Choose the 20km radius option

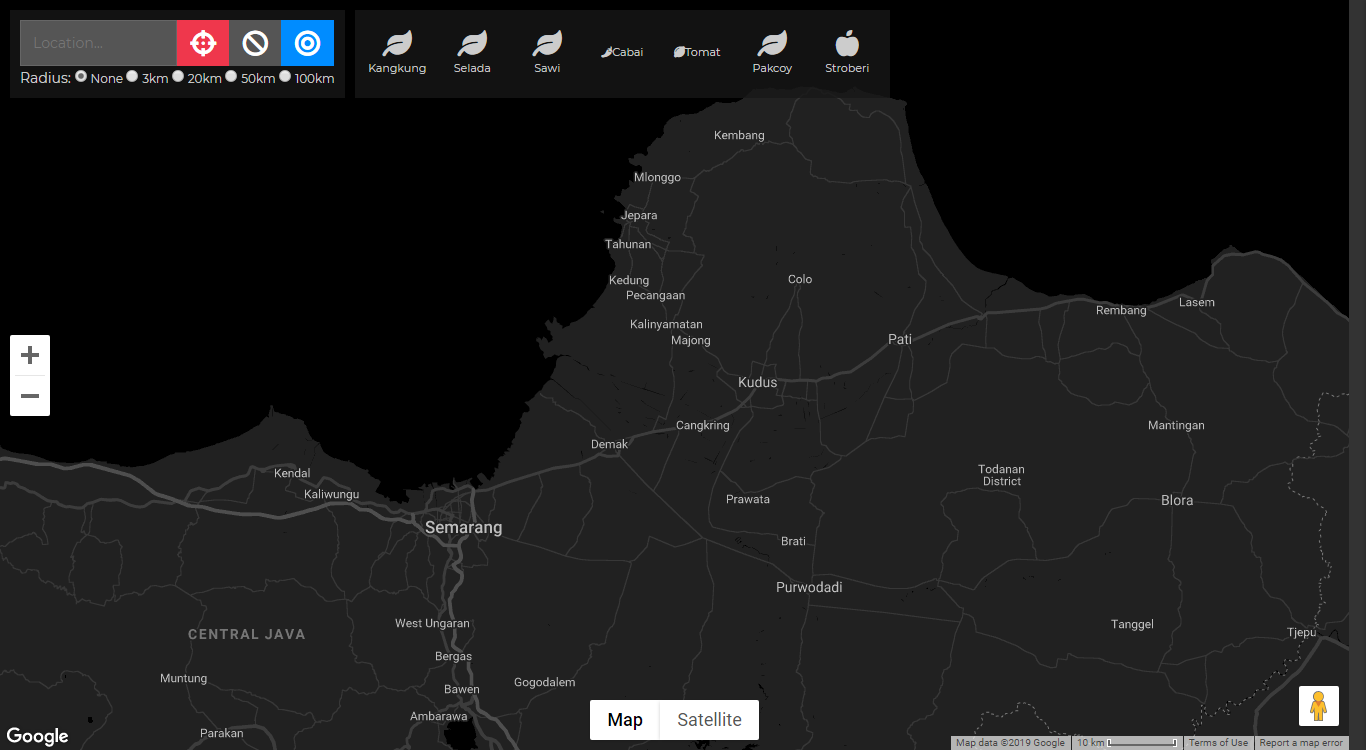(x=178, y=76)
